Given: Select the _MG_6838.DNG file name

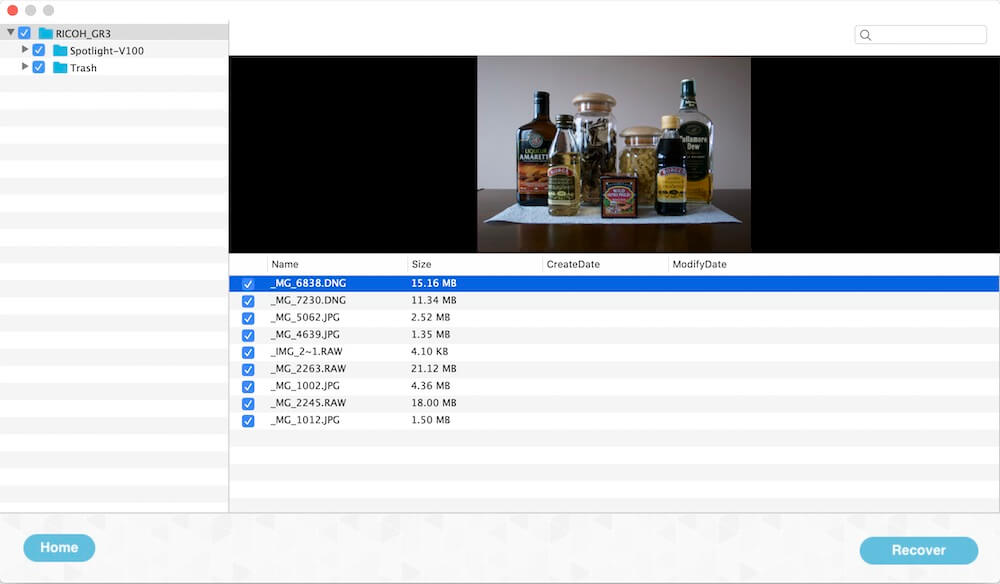Looking at the screenshot, I should pyautogui.click(x=308, y=283).
